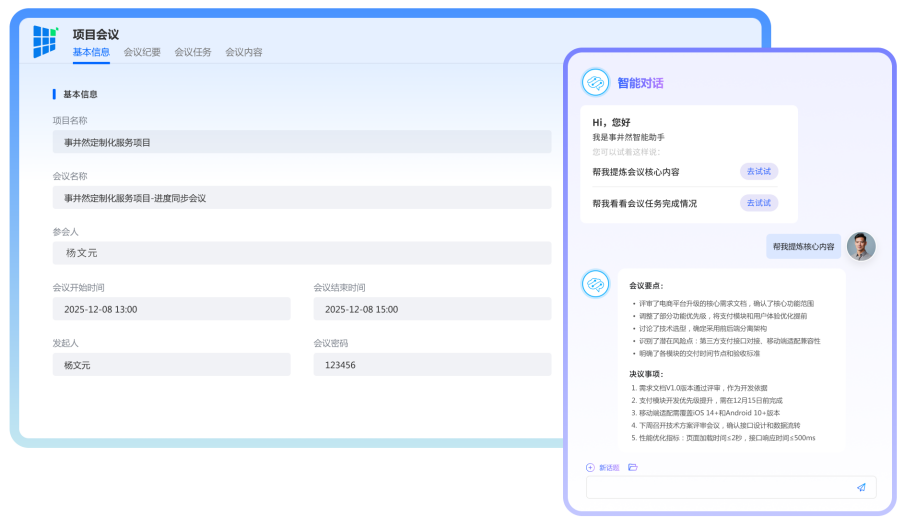Click the 会议密码 field showing 123456
Screen dimensions: 904x523
coord(432,364)
